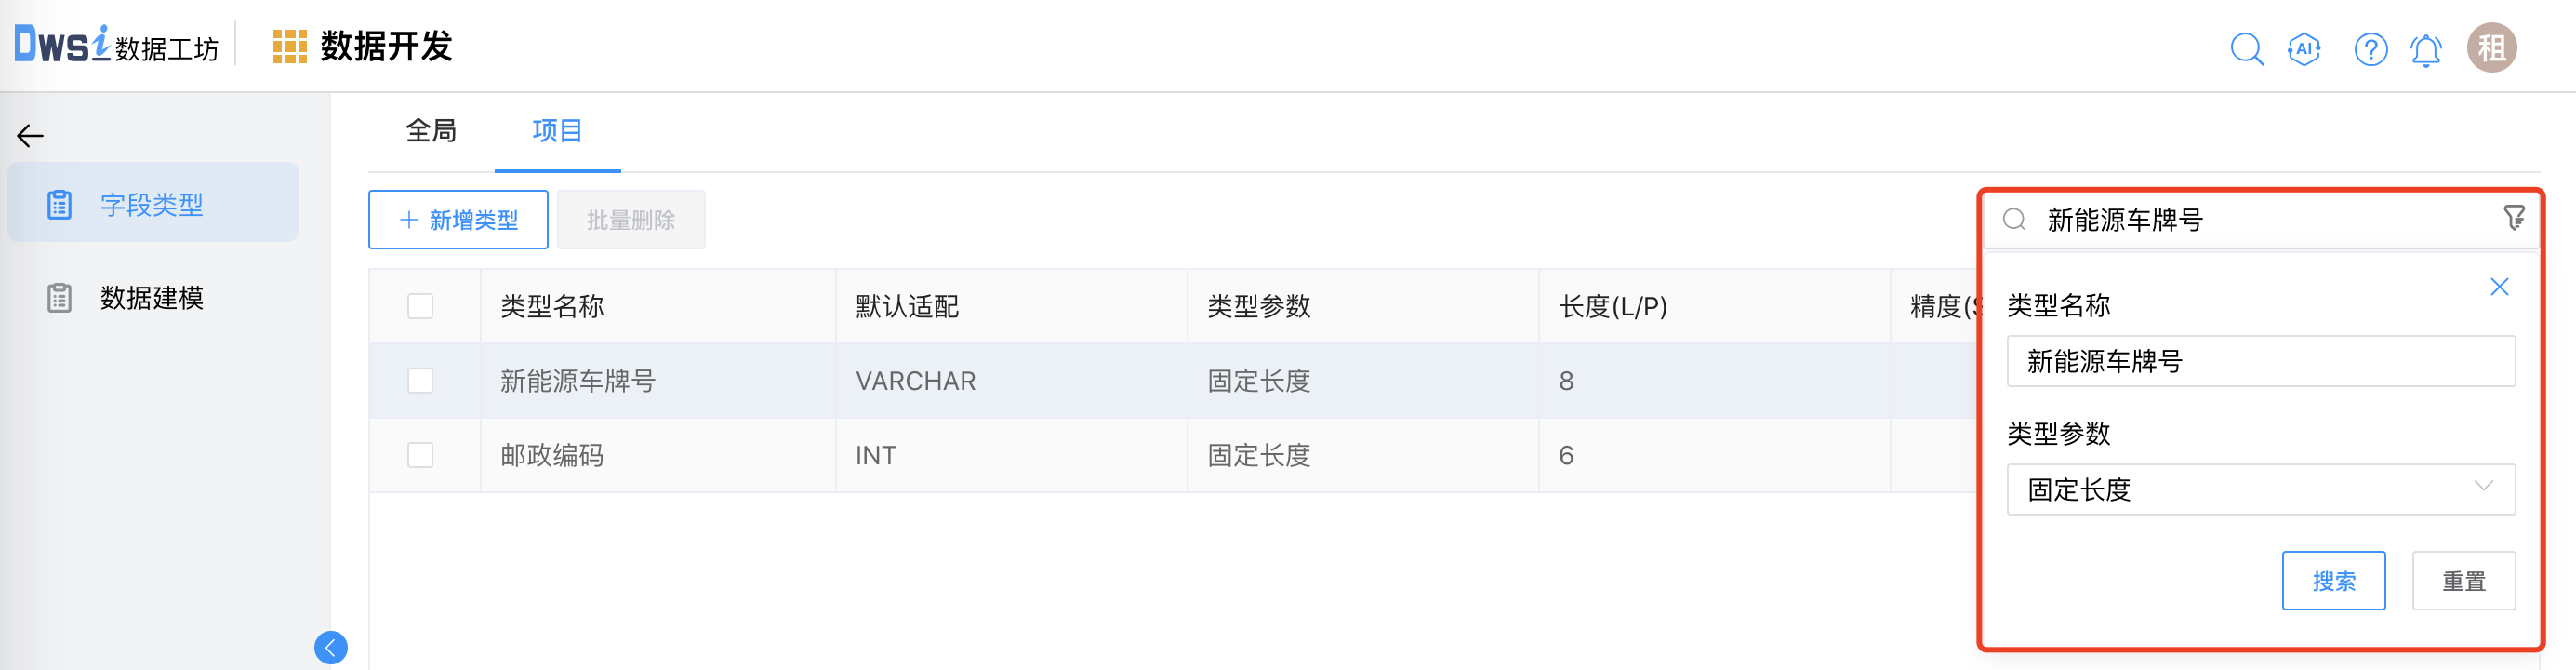Expand the 类型参数 dropdown showing 固定长度
Screen dimensions: 2576x670
[2260, 489]
